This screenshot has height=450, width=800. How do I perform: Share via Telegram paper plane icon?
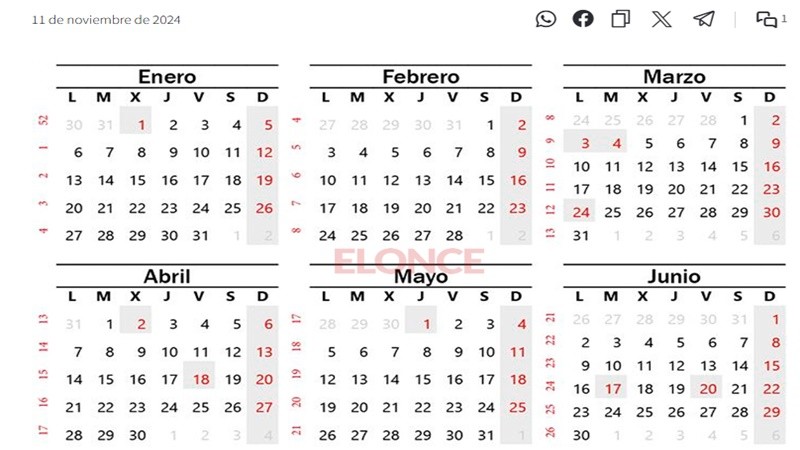click(x=704, y=19)
